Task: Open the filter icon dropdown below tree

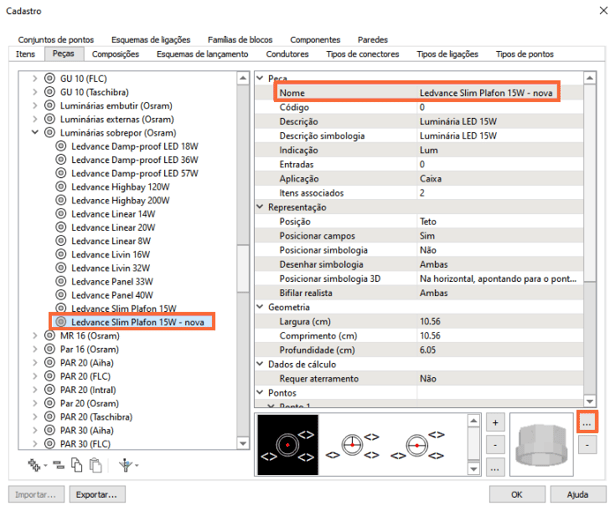Action: tap(127, 464)
